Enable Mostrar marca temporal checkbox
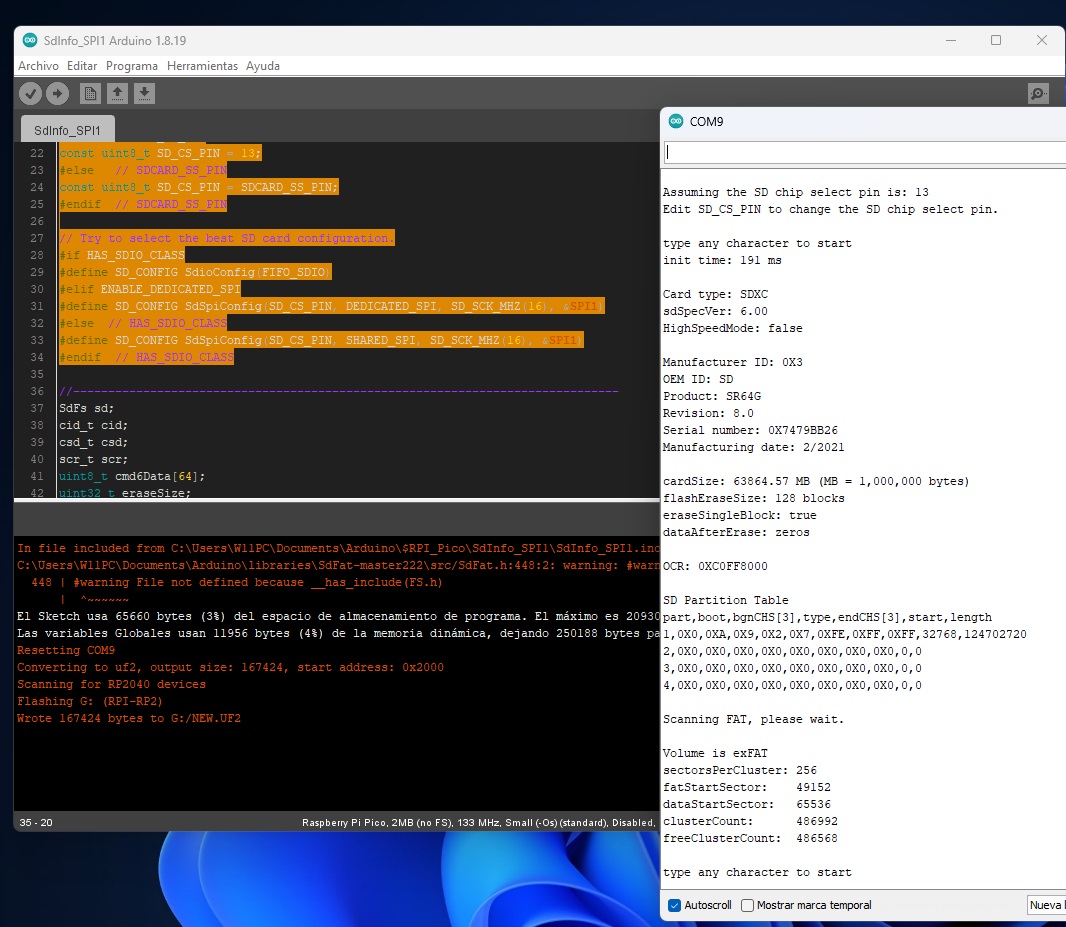Screen dimensions: 1066x927 (x=748, y=905)
